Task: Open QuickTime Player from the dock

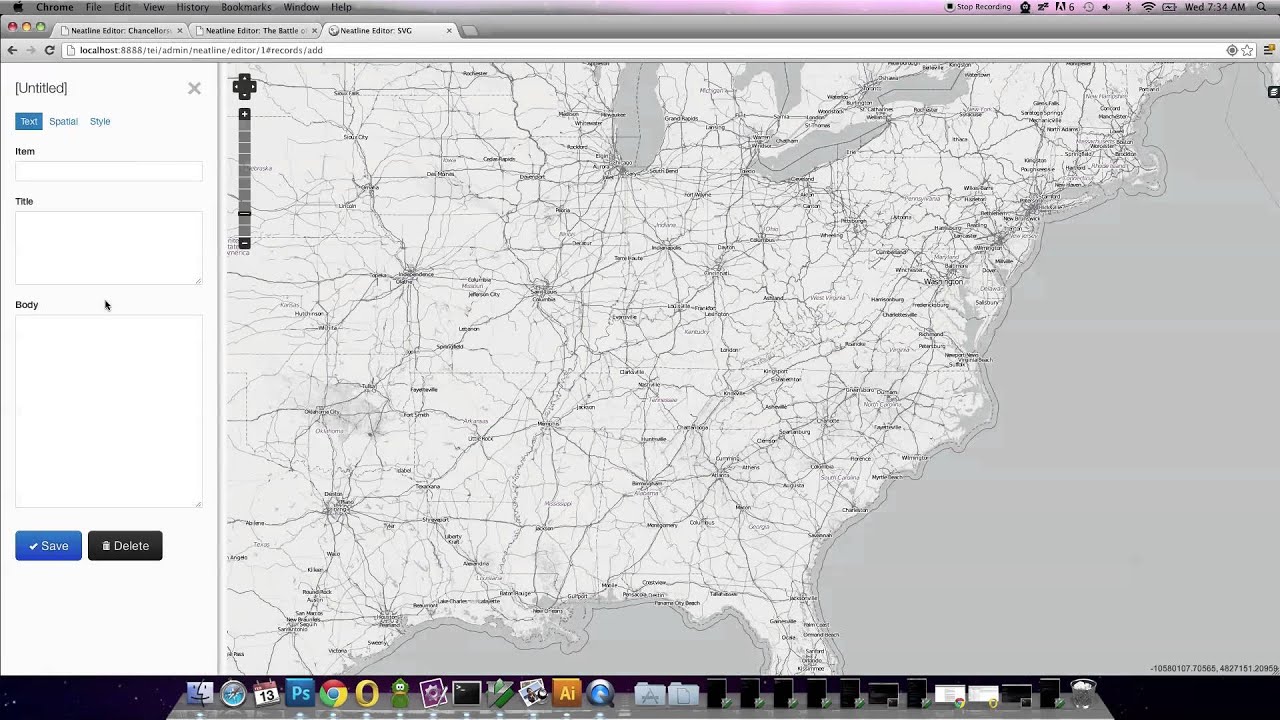Action: tap(600, 693)
